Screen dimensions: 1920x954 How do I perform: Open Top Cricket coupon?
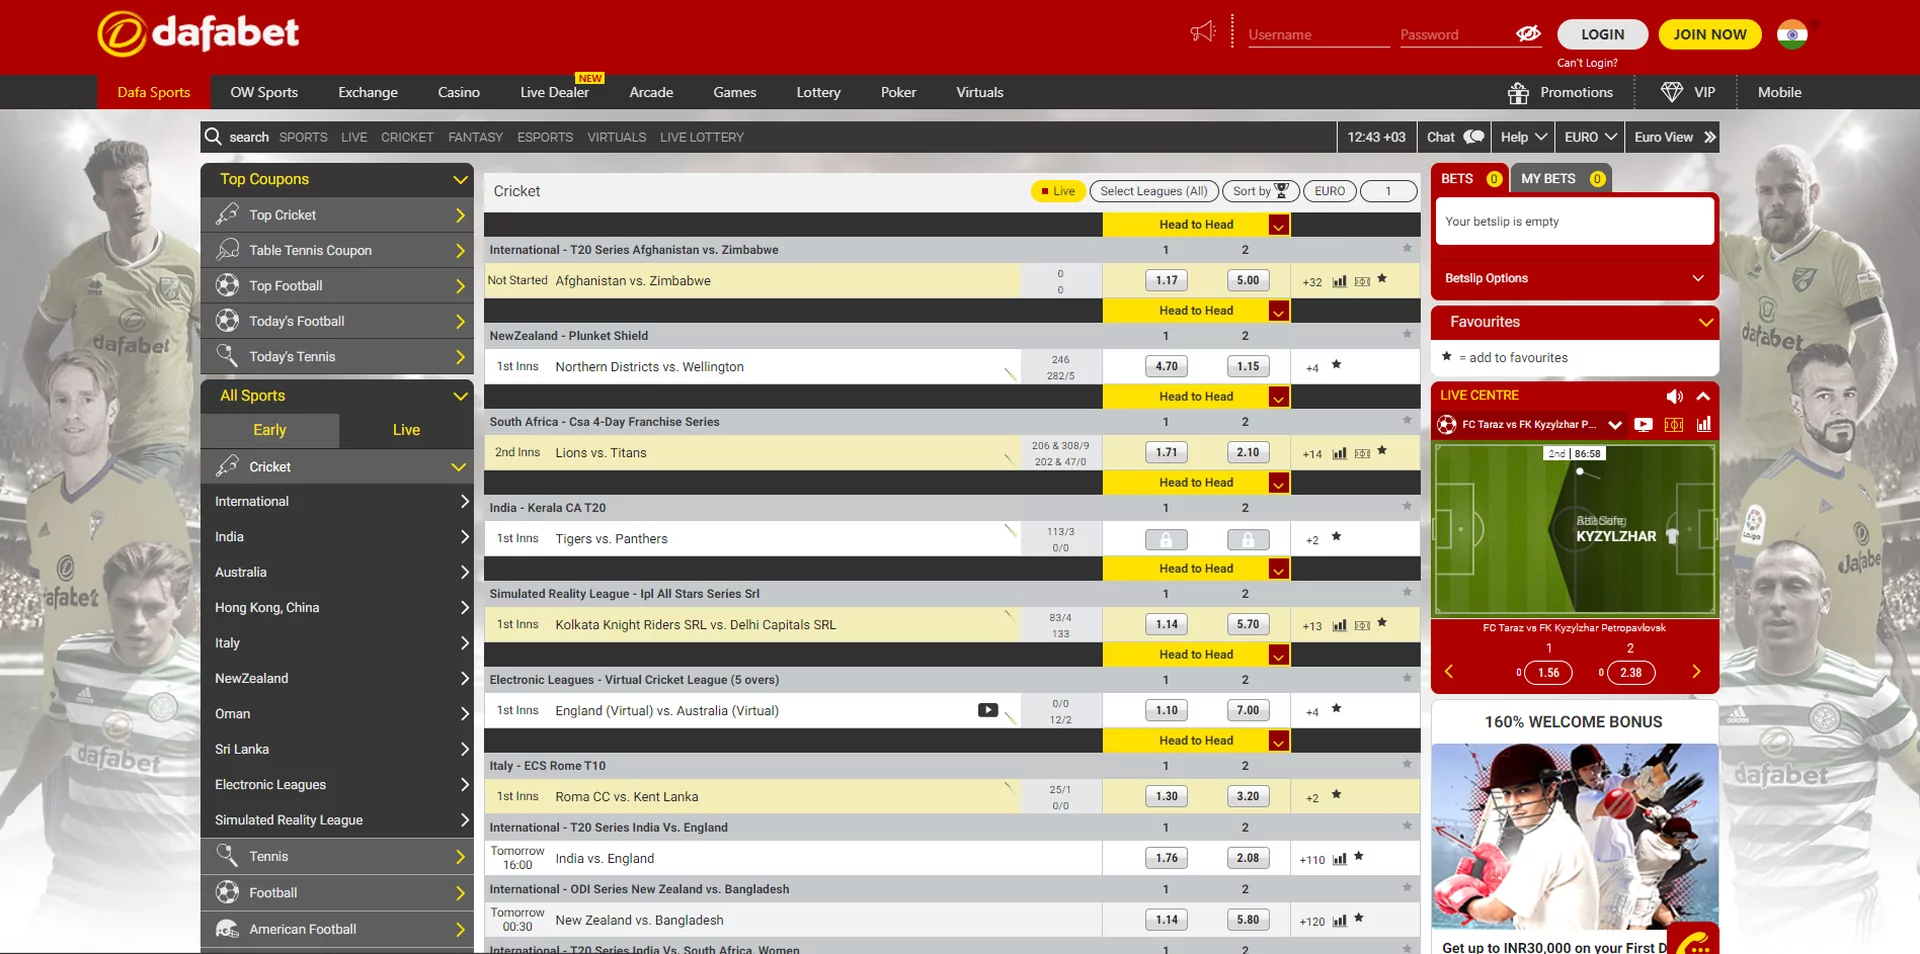click(x=337, y=215)
